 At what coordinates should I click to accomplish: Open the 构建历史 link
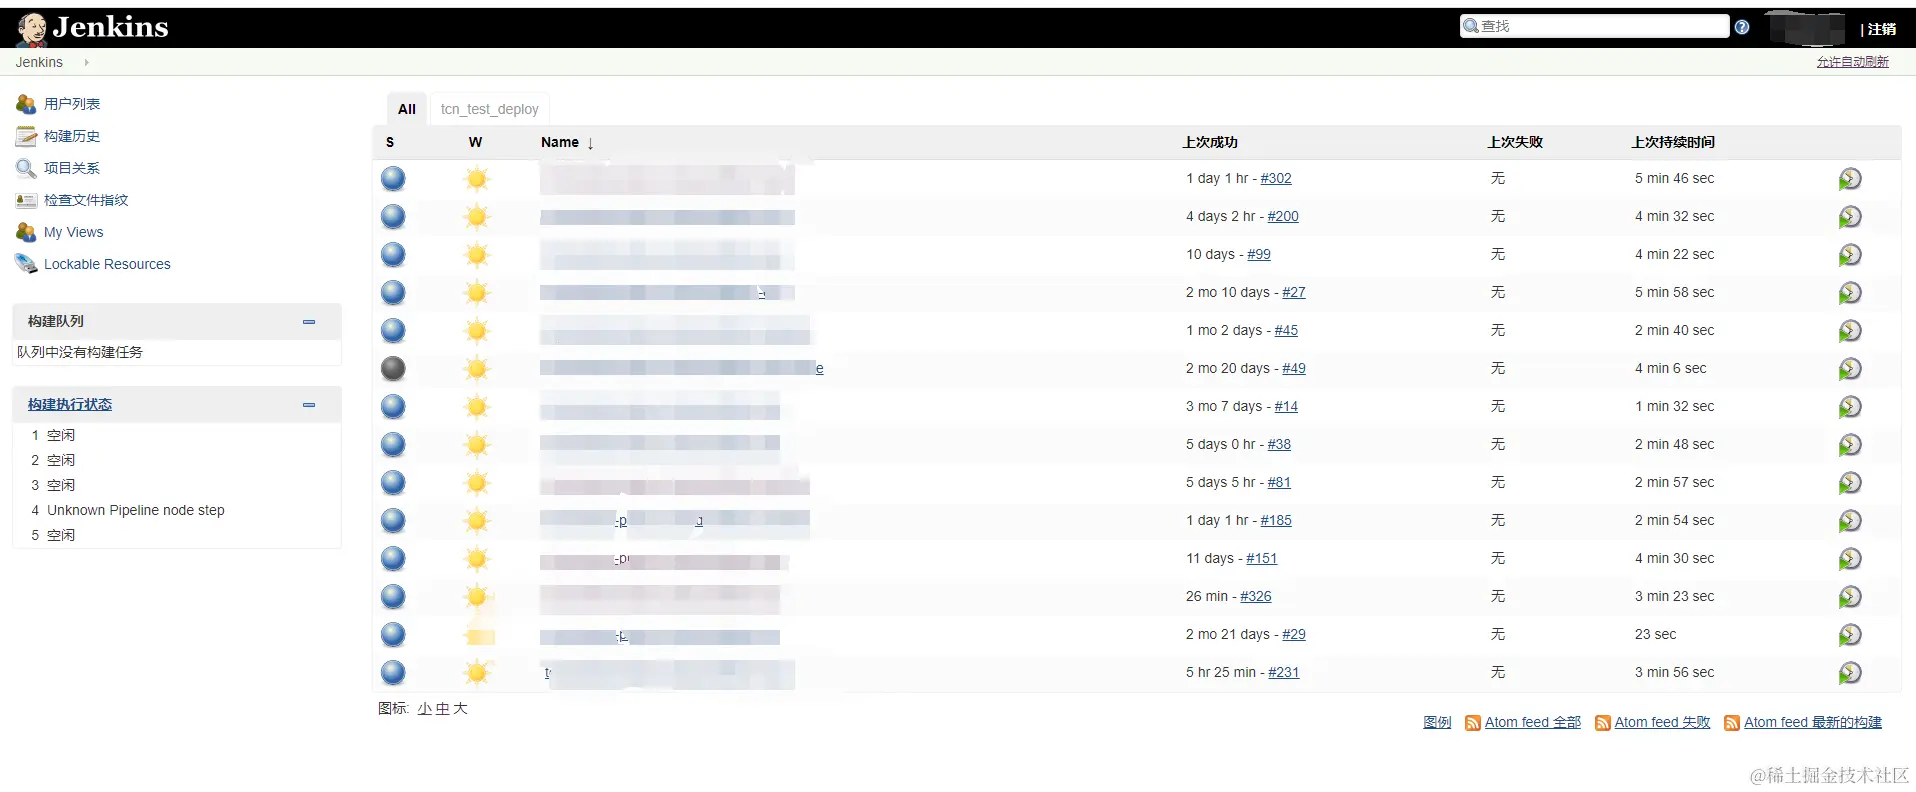pyautogui.click(x=72, y=136)
